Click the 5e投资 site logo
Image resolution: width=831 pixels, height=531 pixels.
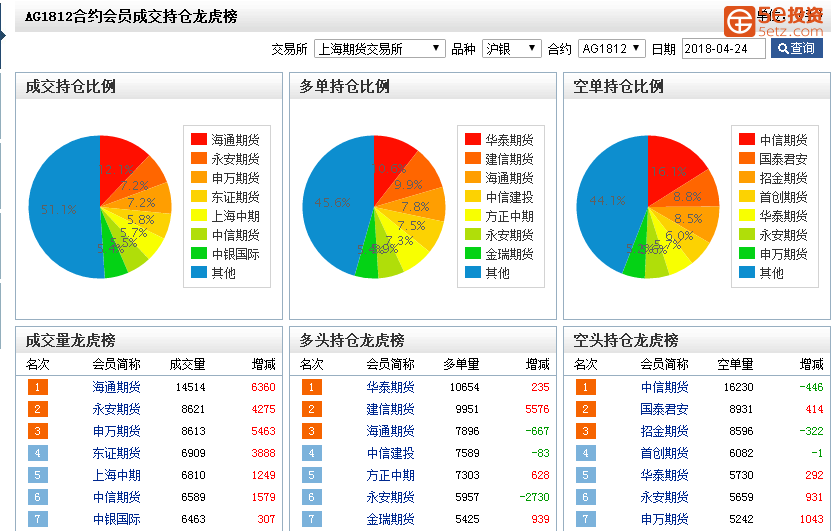coord(773,21)
